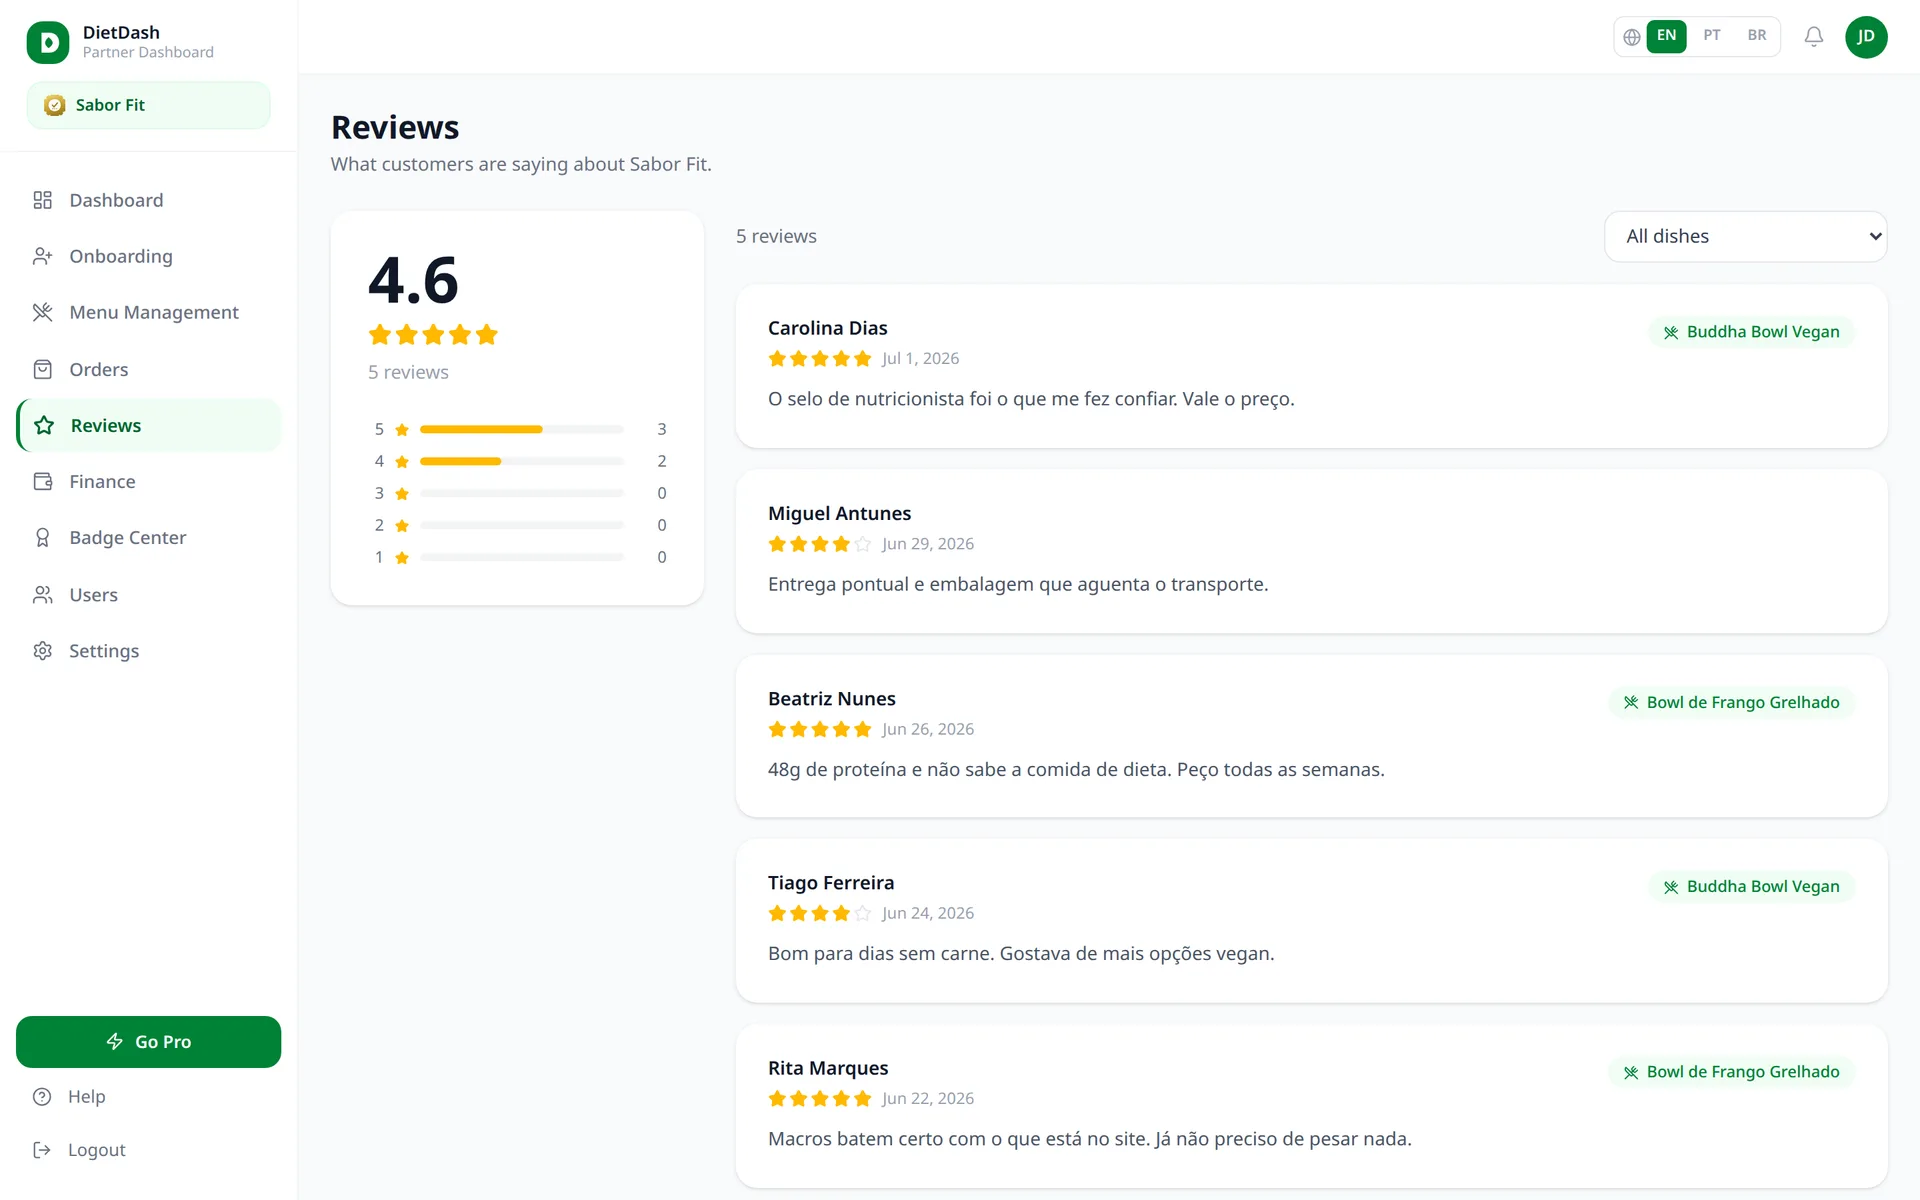Click the Tiago Ferreira reviewer name

point(831,883)
